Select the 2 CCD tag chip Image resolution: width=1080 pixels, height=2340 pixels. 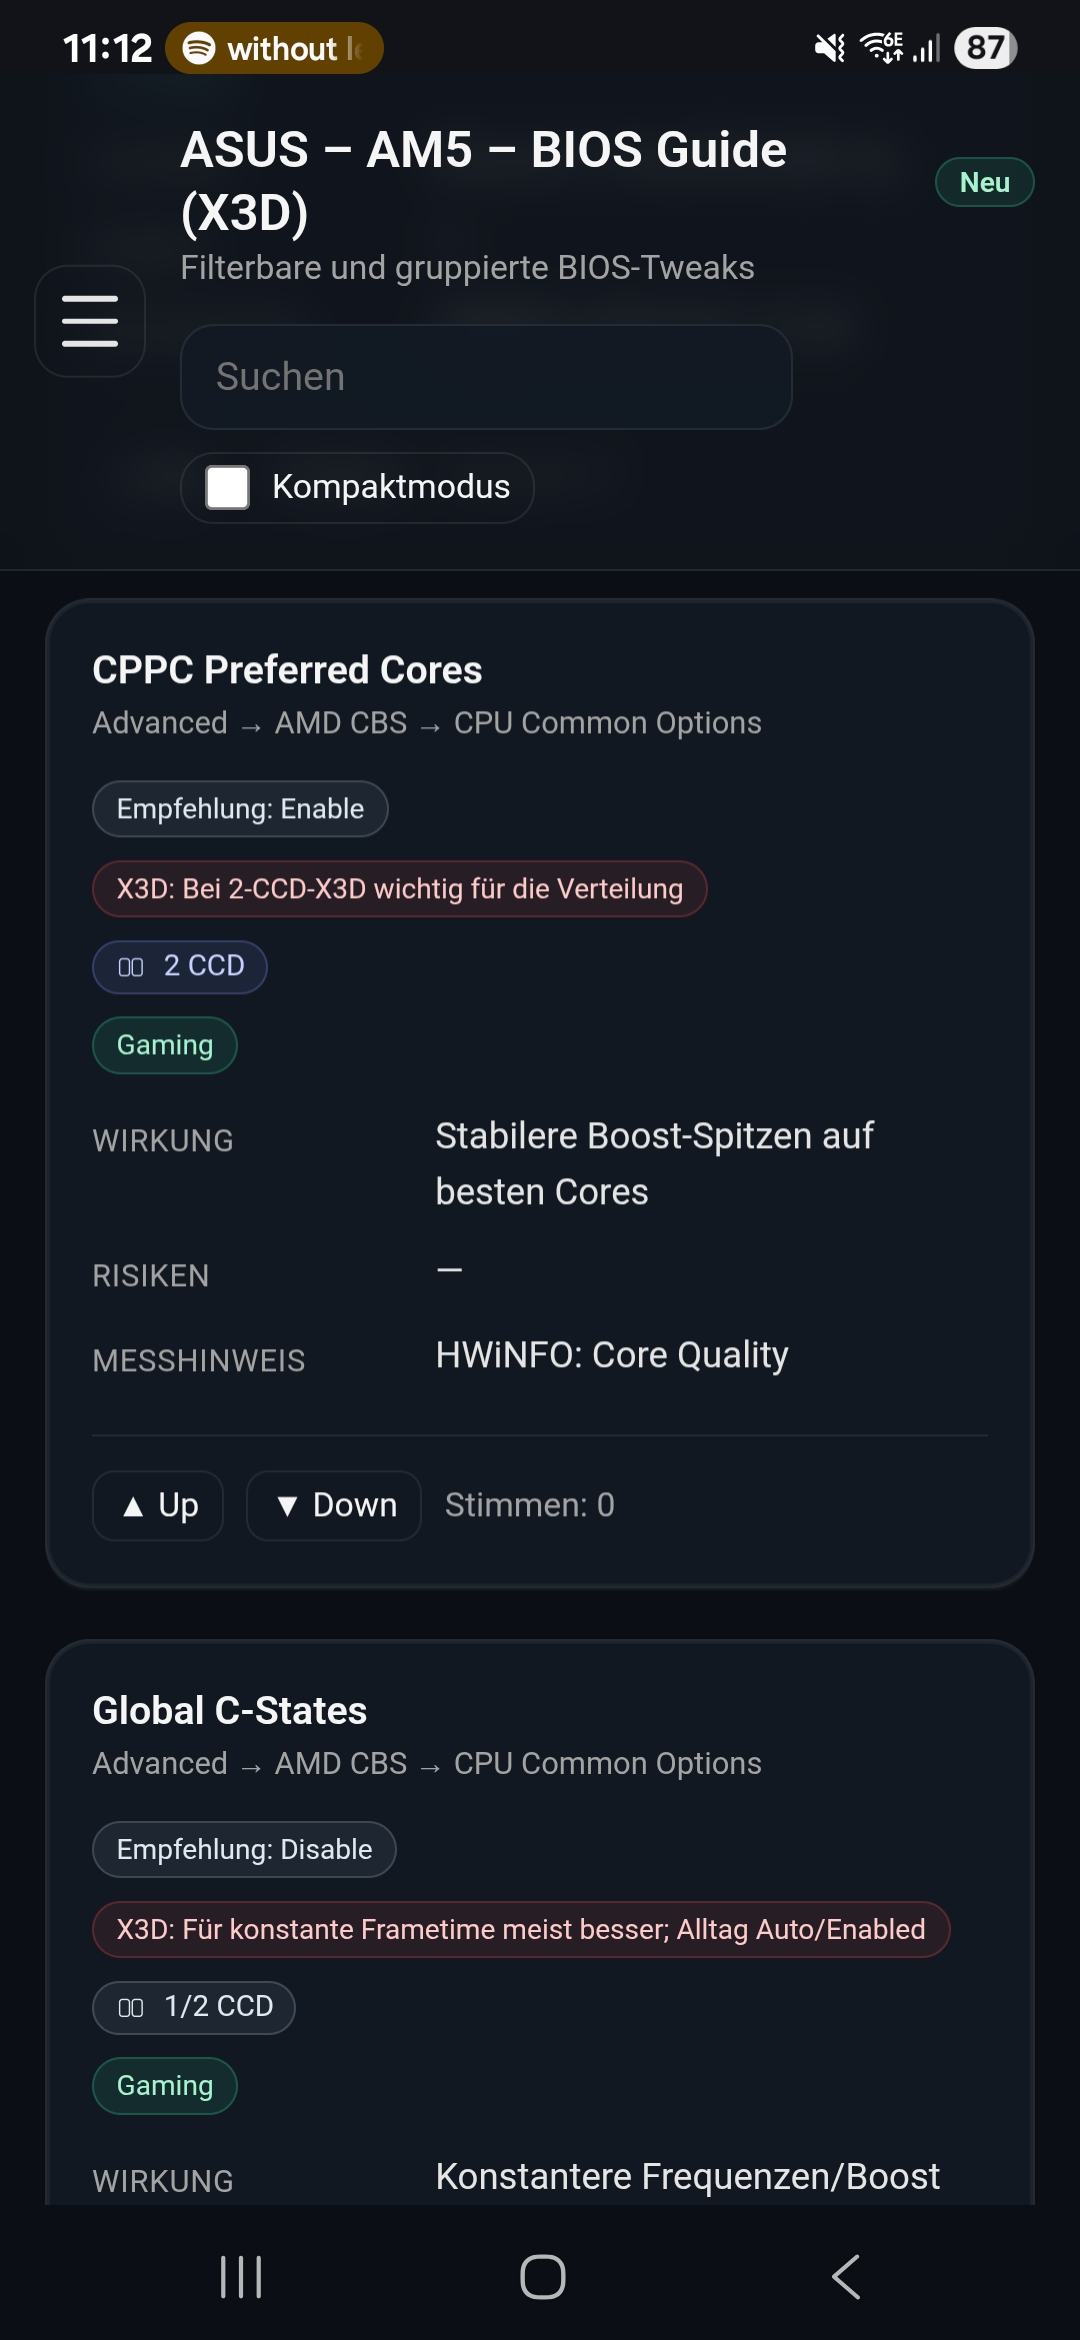[180, 966]
